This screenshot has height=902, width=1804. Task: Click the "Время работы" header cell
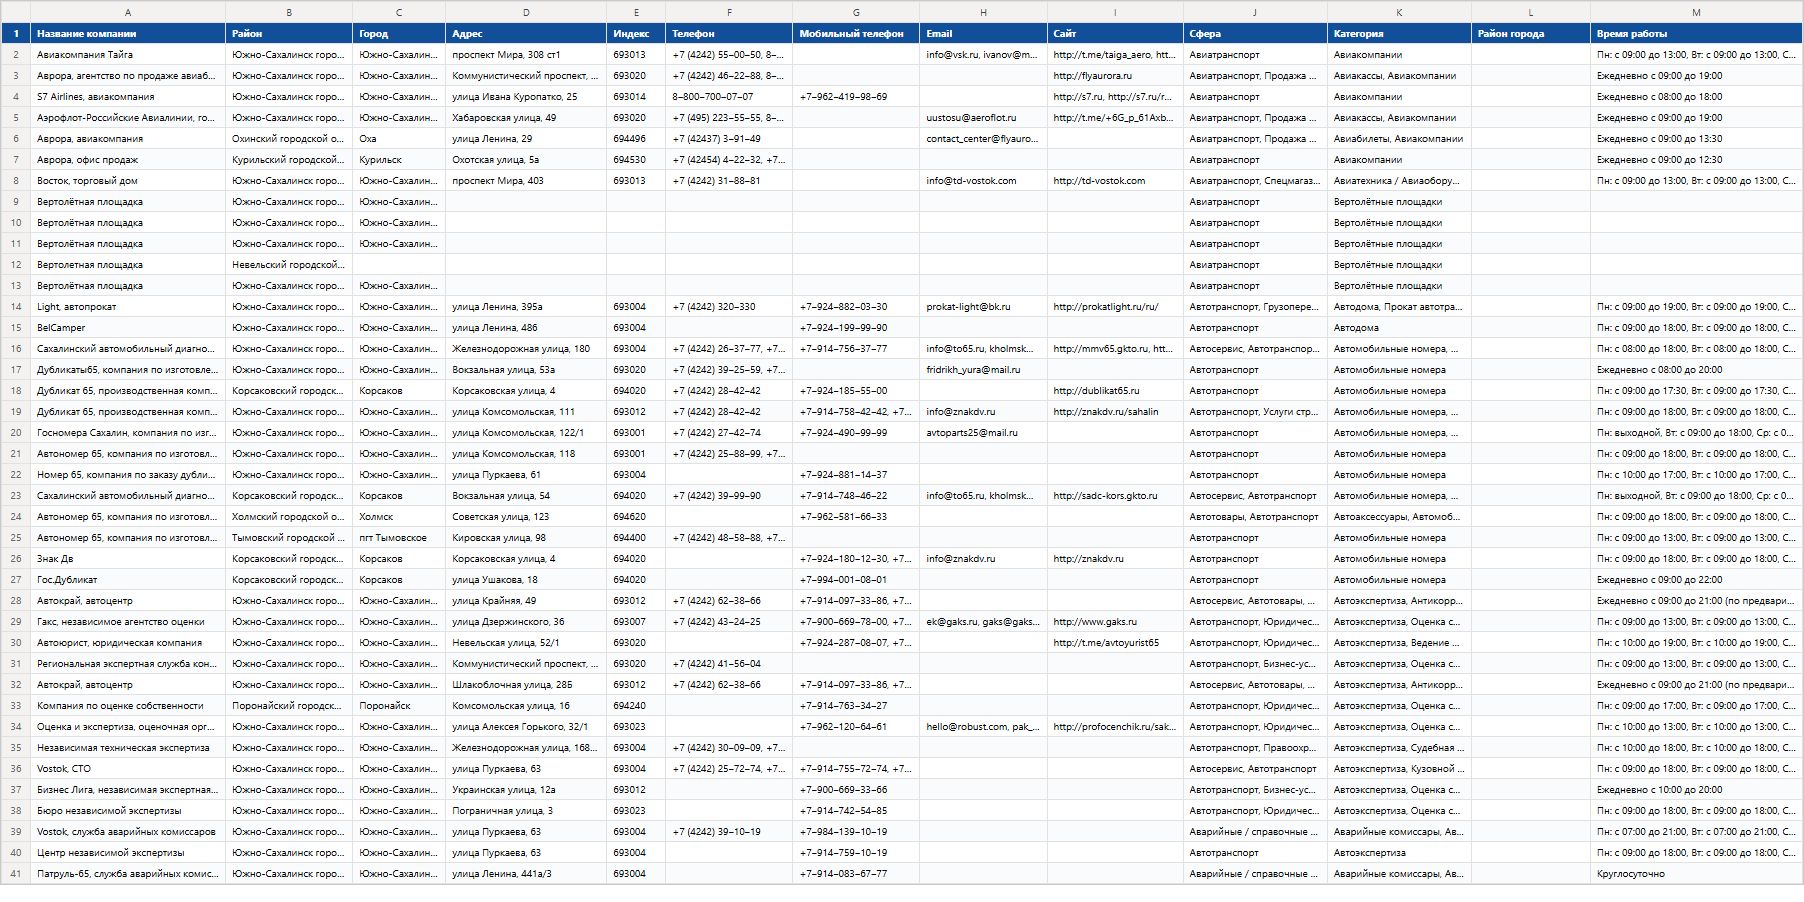pos(1696,34)
